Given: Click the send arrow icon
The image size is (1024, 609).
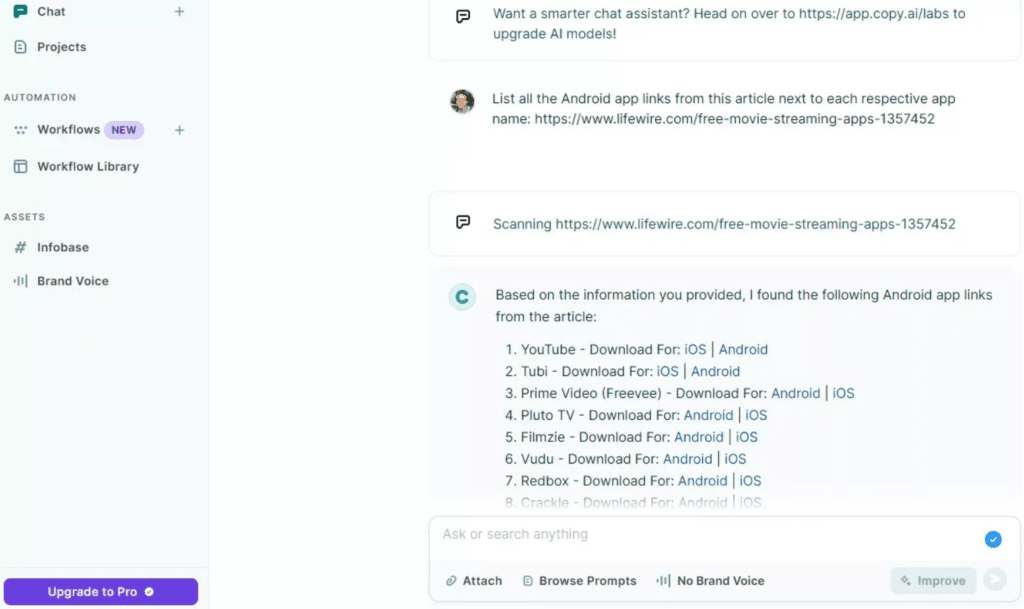Looking at the screenshot, I should (x=995, y=580).
